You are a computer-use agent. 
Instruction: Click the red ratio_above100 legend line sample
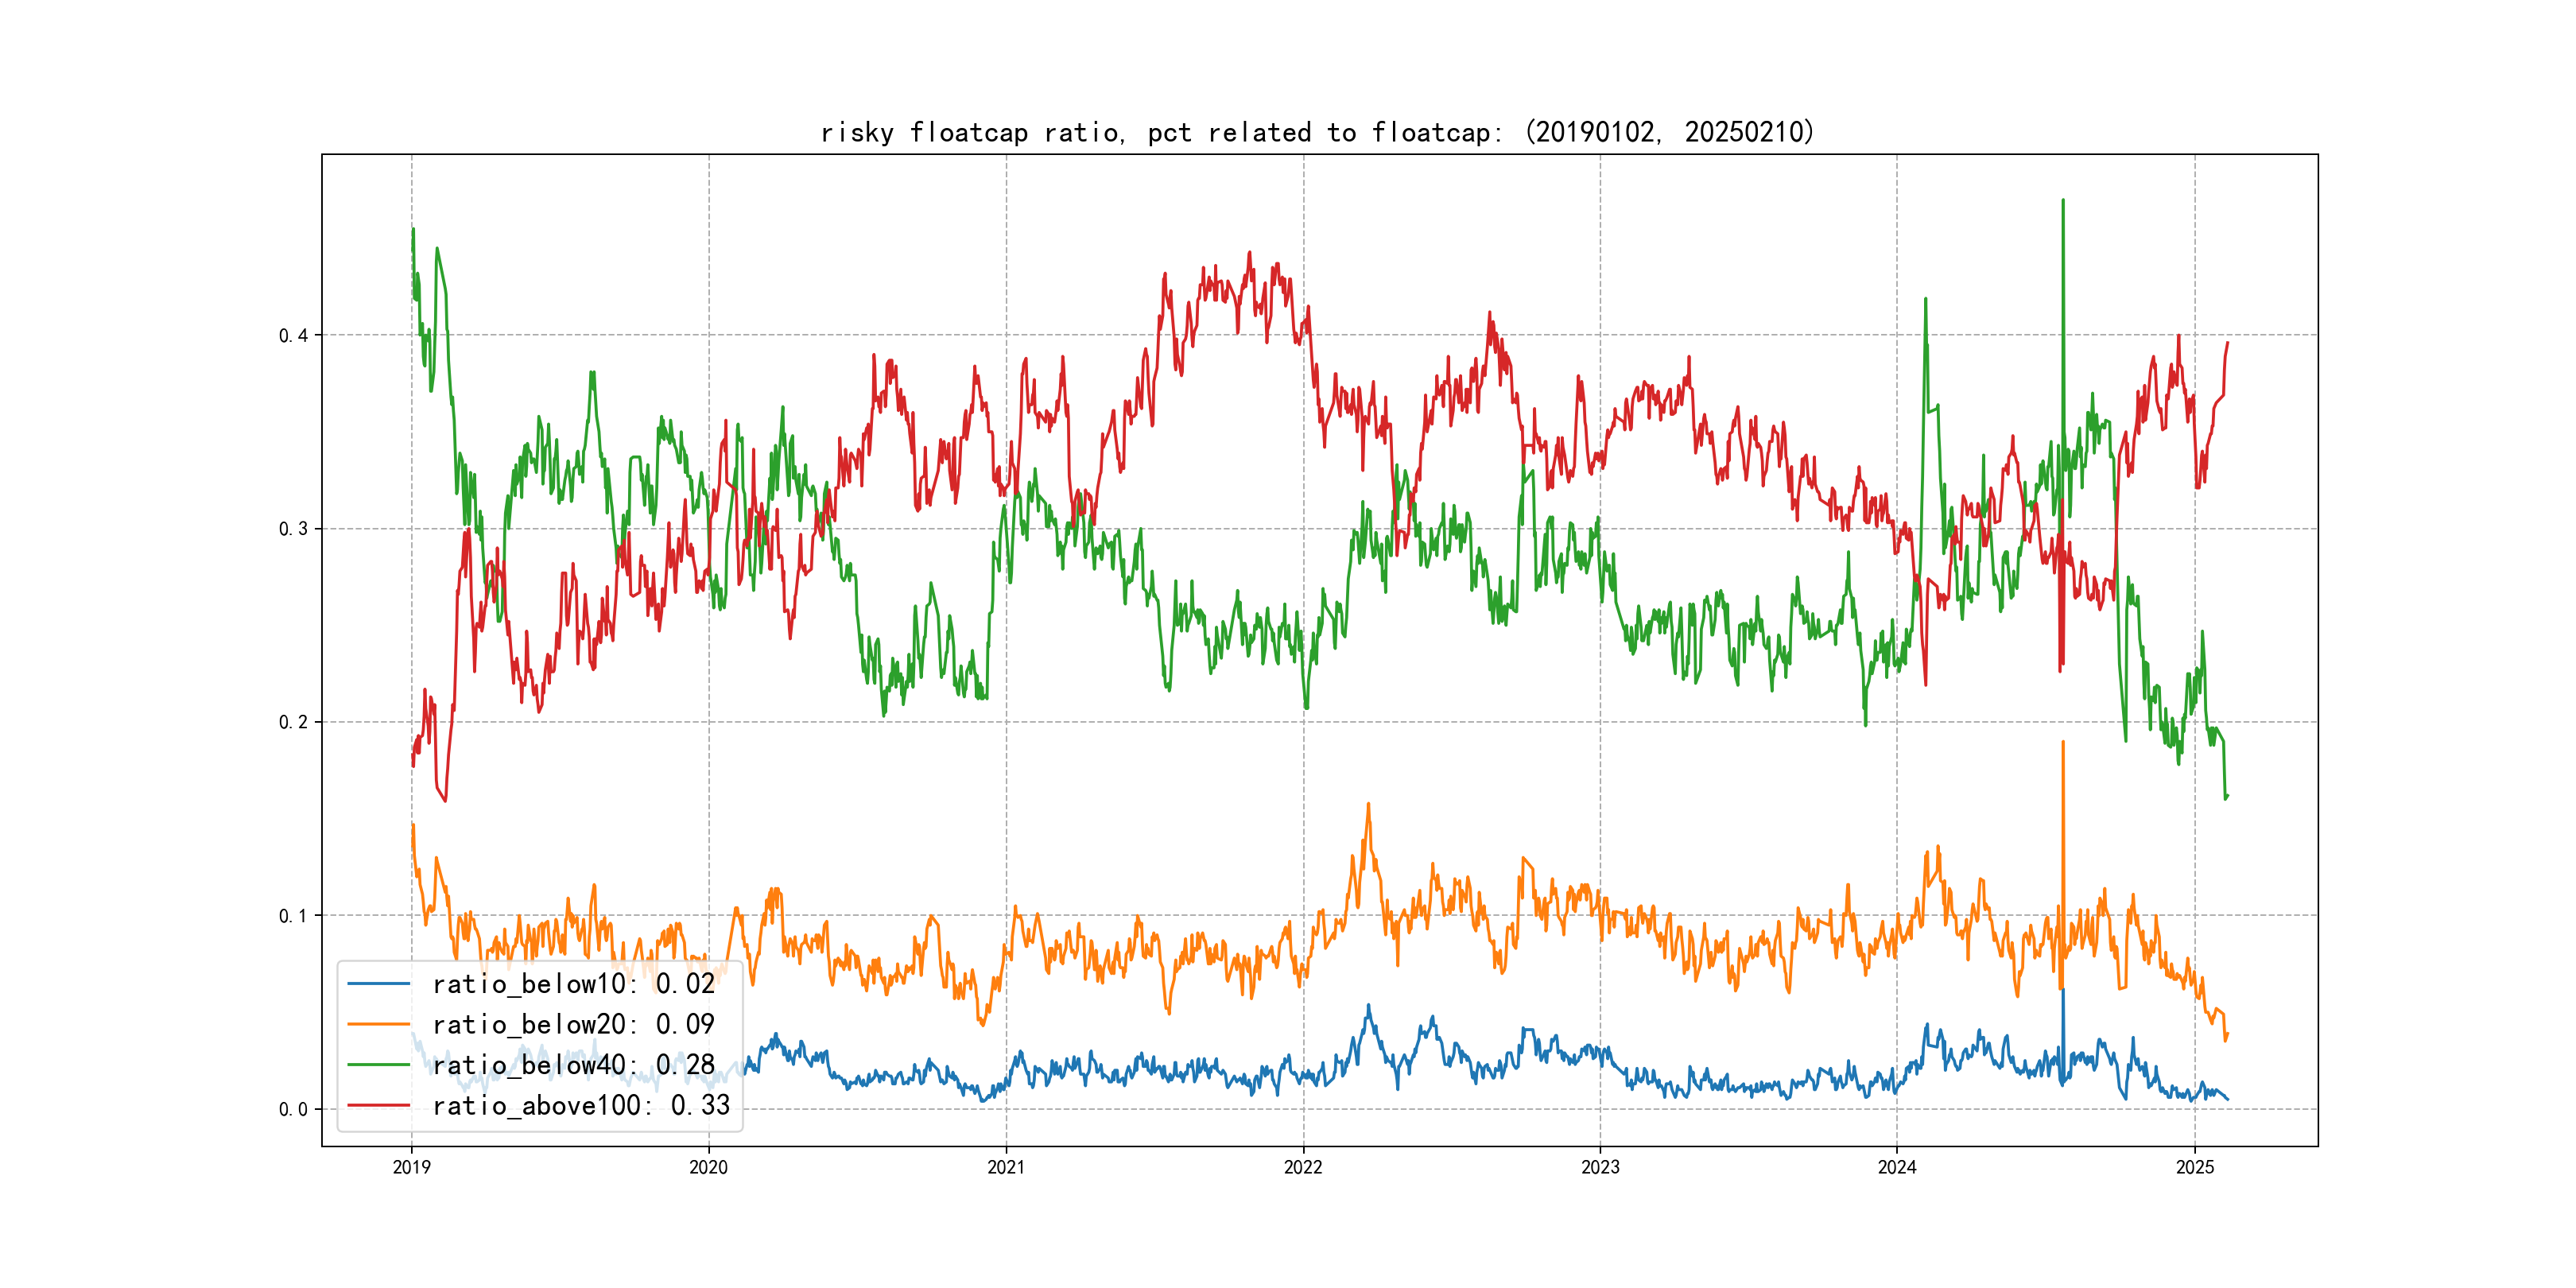pos(378,1105)
